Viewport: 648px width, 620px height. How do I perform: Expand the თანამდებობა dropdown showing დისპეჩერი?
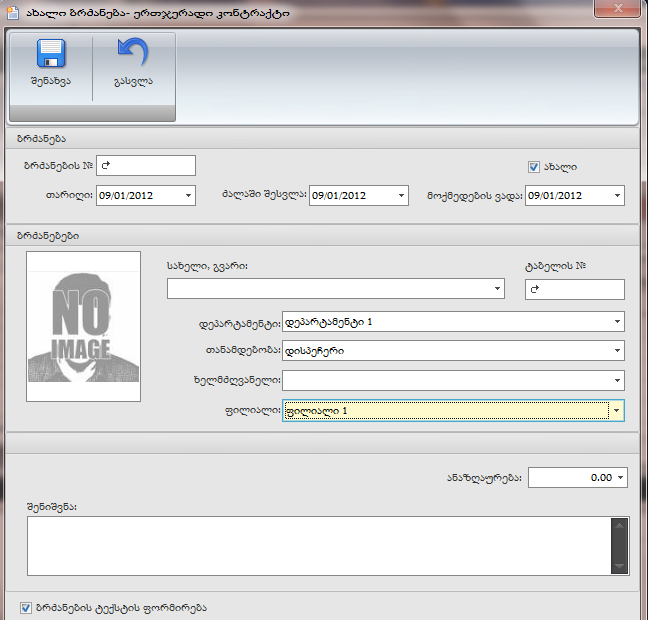click(x=617, y=351)
